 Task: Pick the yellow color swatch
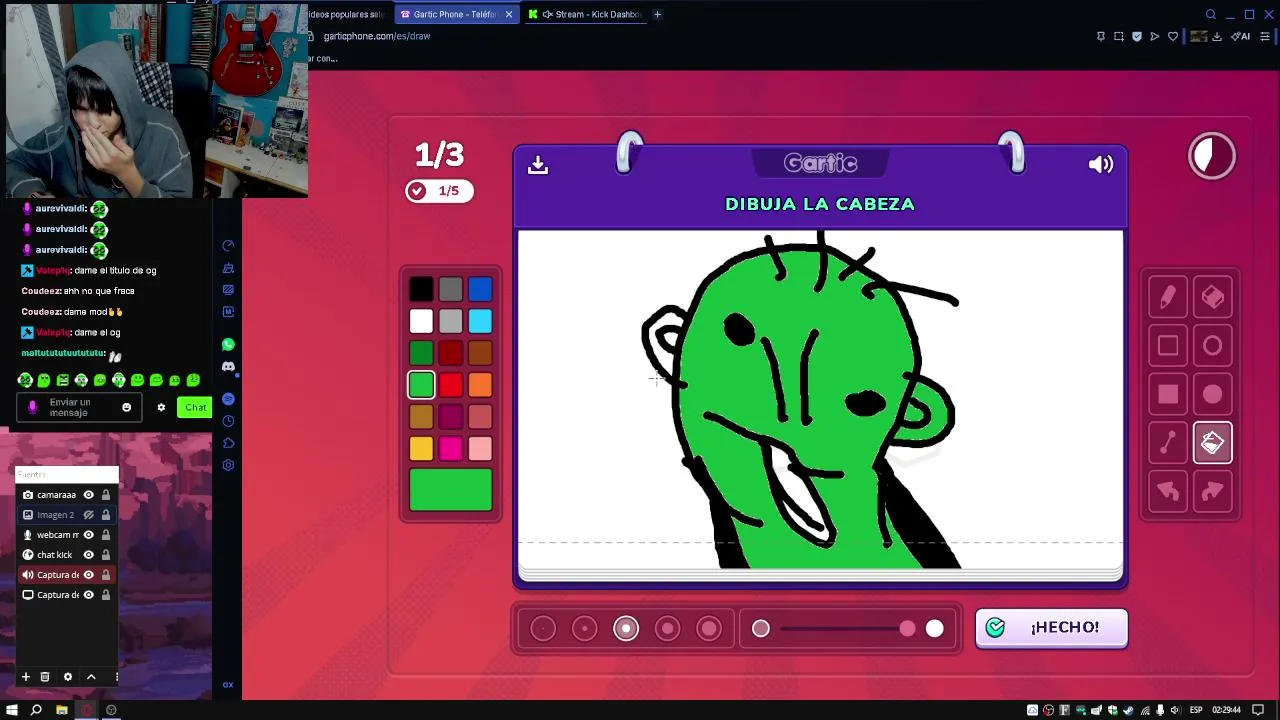421,448
